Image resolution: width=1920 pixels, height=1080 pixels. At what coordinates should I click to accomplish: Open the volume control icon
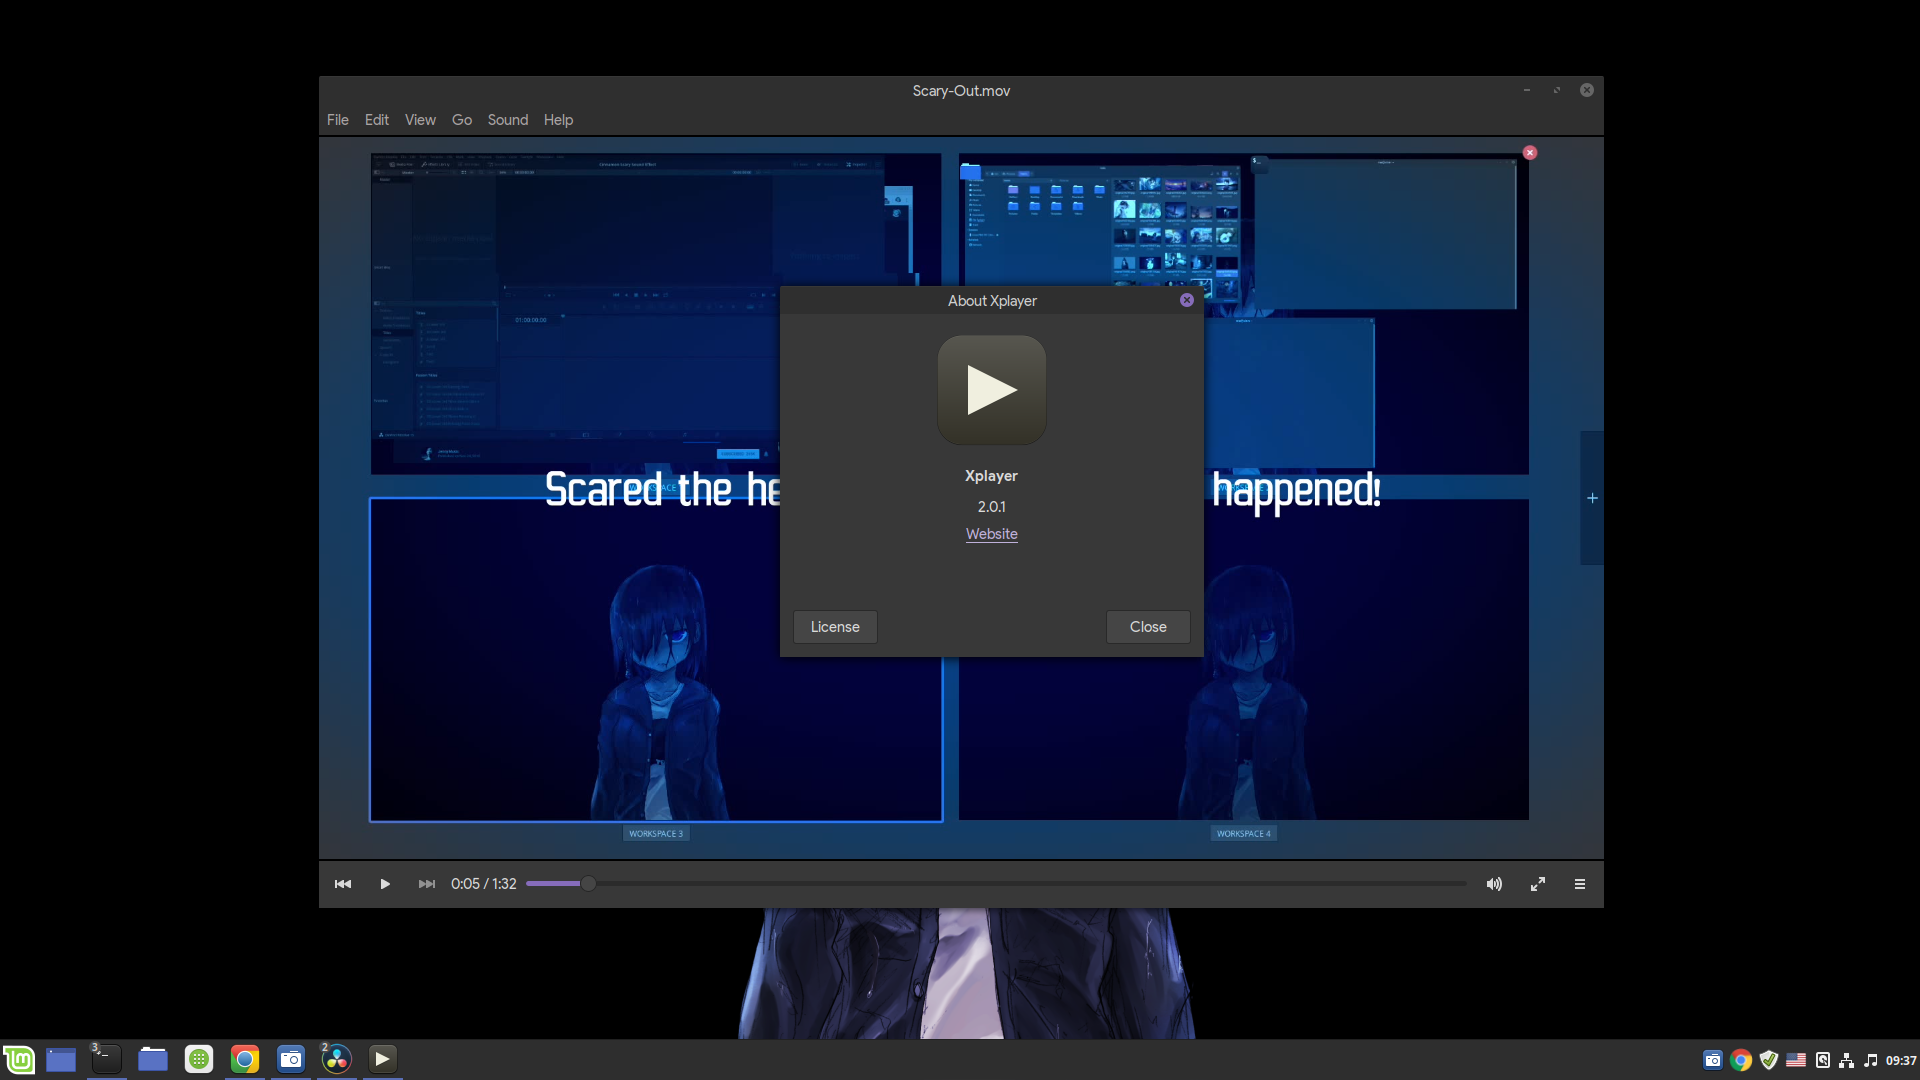pyautogui.click(x=1494, y=884)
